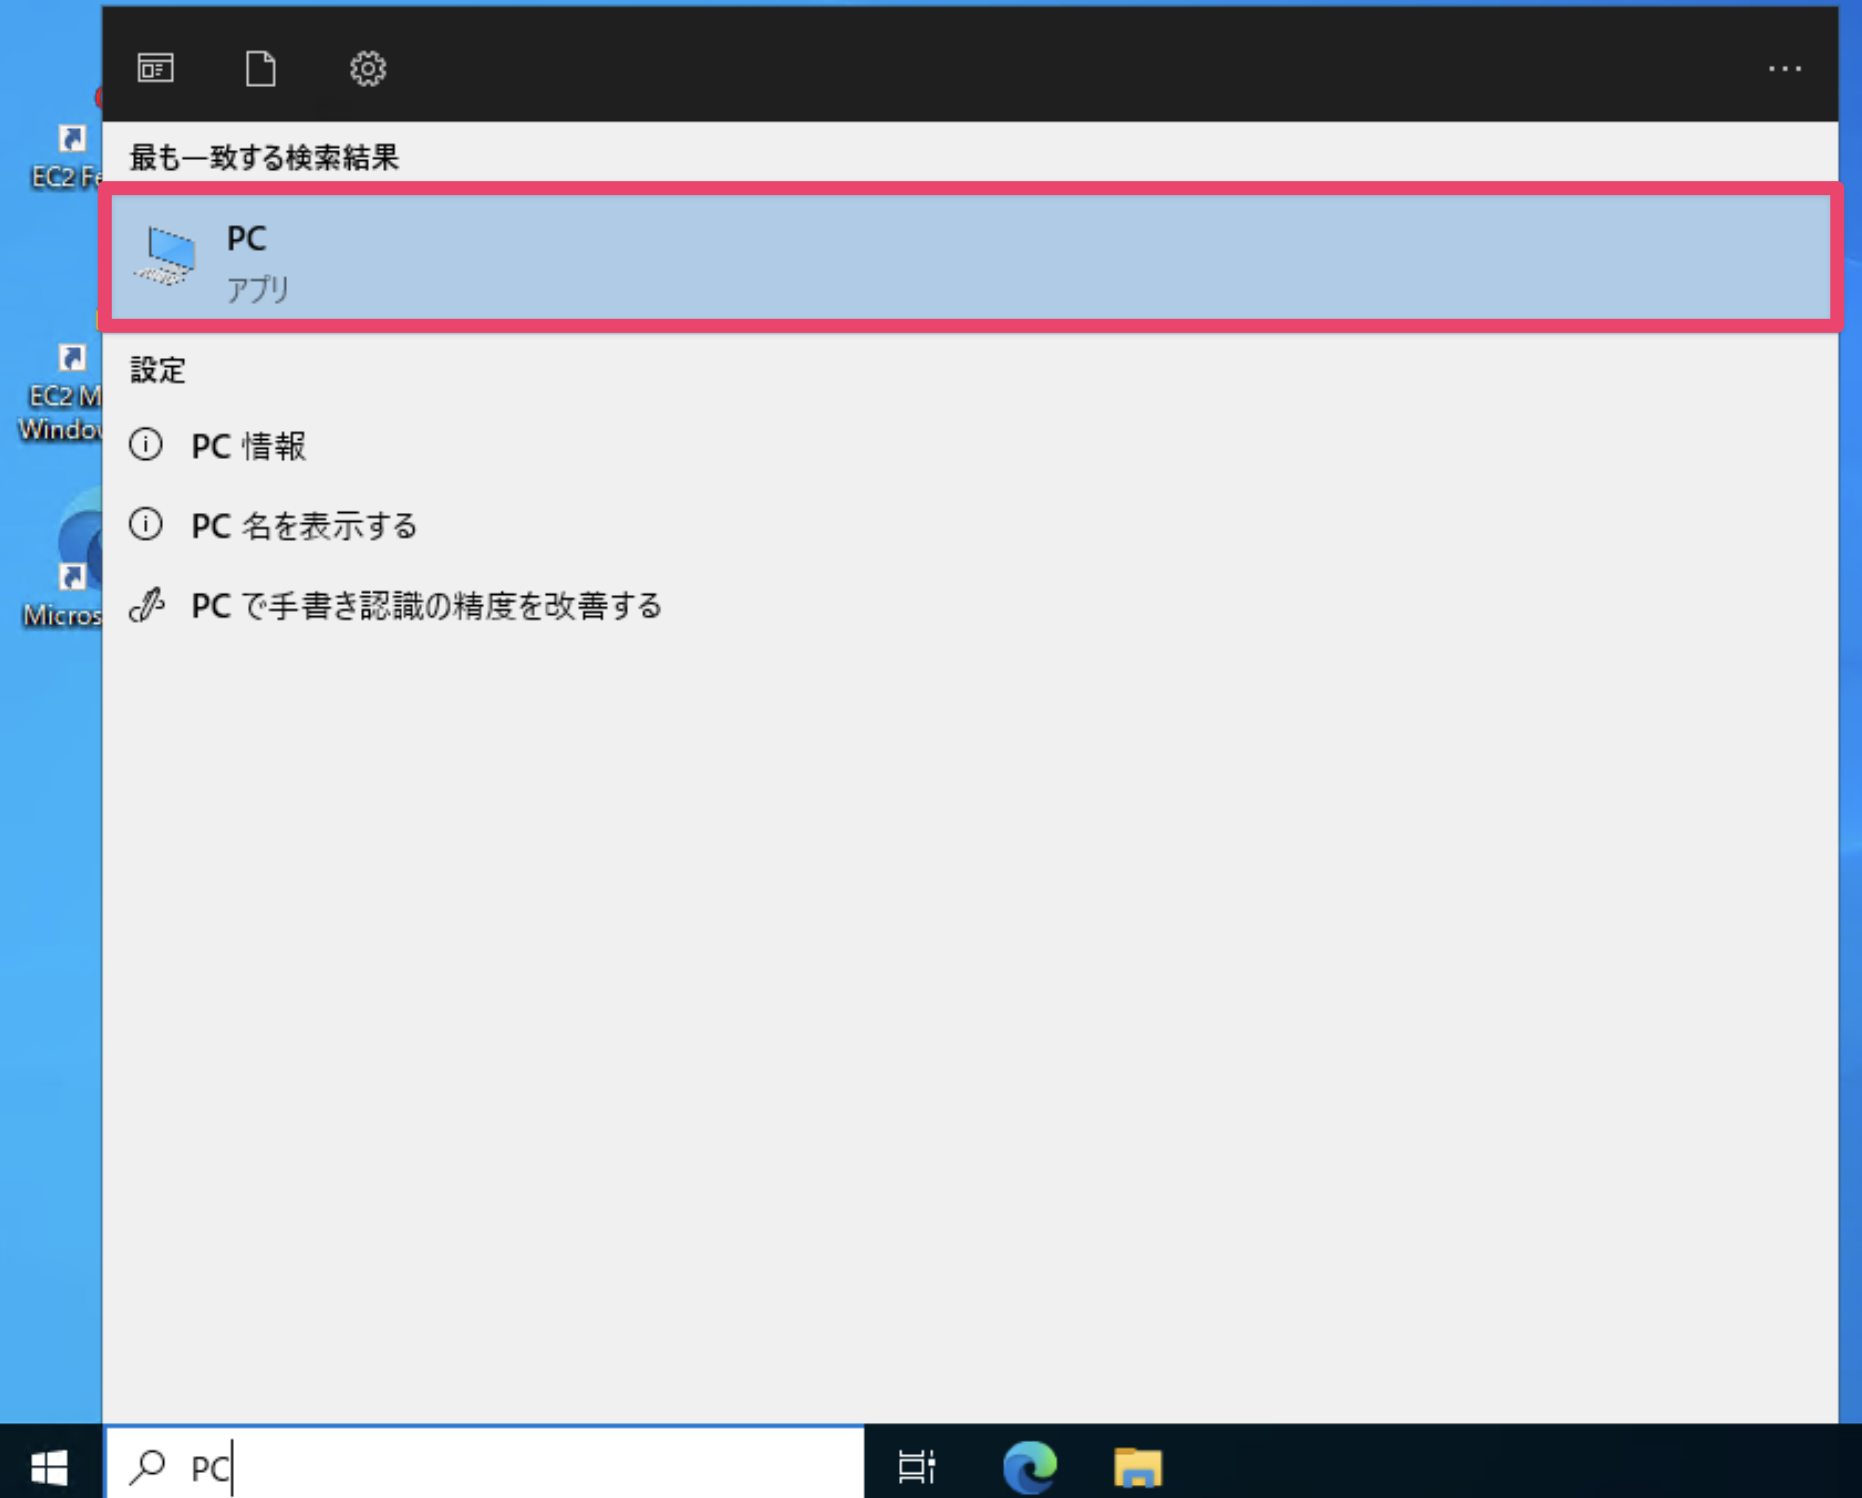Click the info icon beside PC 名を表示する
The image size is (1862, 1498).
pos(146,524)
